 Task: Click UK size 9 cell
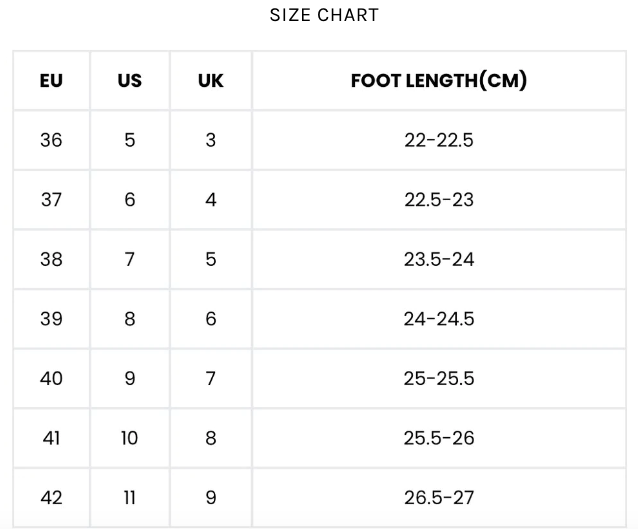(x=210, y=497)
